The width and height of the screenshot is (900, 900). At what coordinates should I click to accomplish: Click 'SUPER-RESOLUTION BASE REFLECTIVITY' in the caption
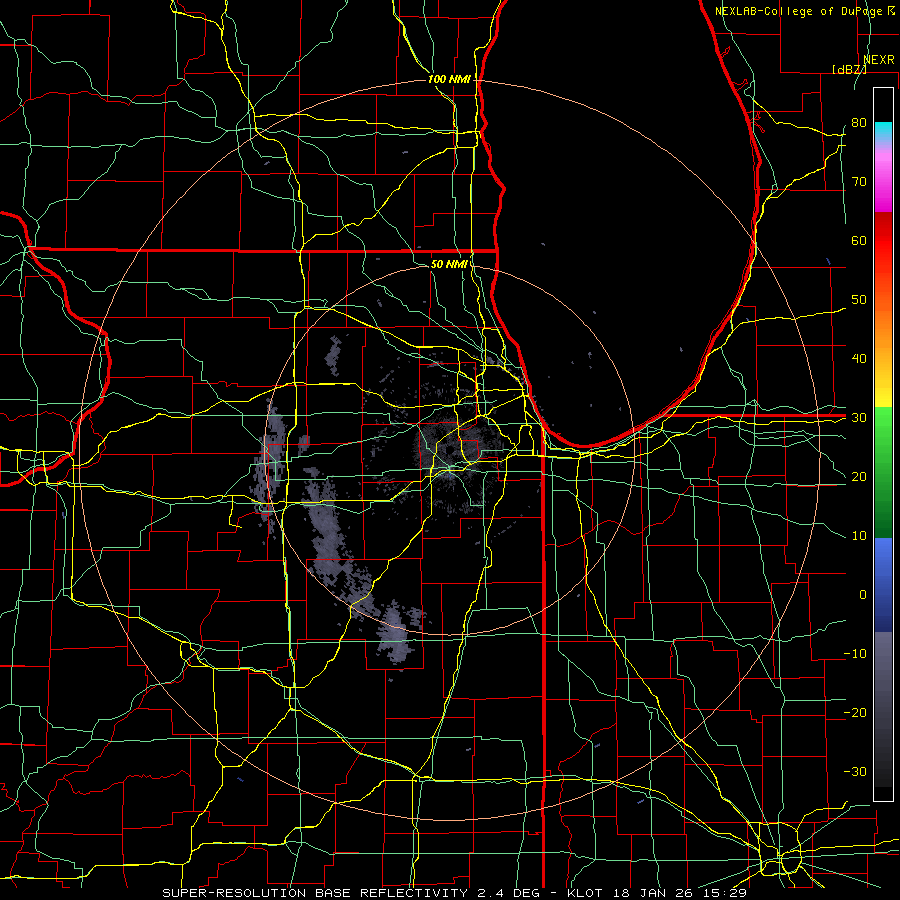pyautogui.click(x=315, y=893)
